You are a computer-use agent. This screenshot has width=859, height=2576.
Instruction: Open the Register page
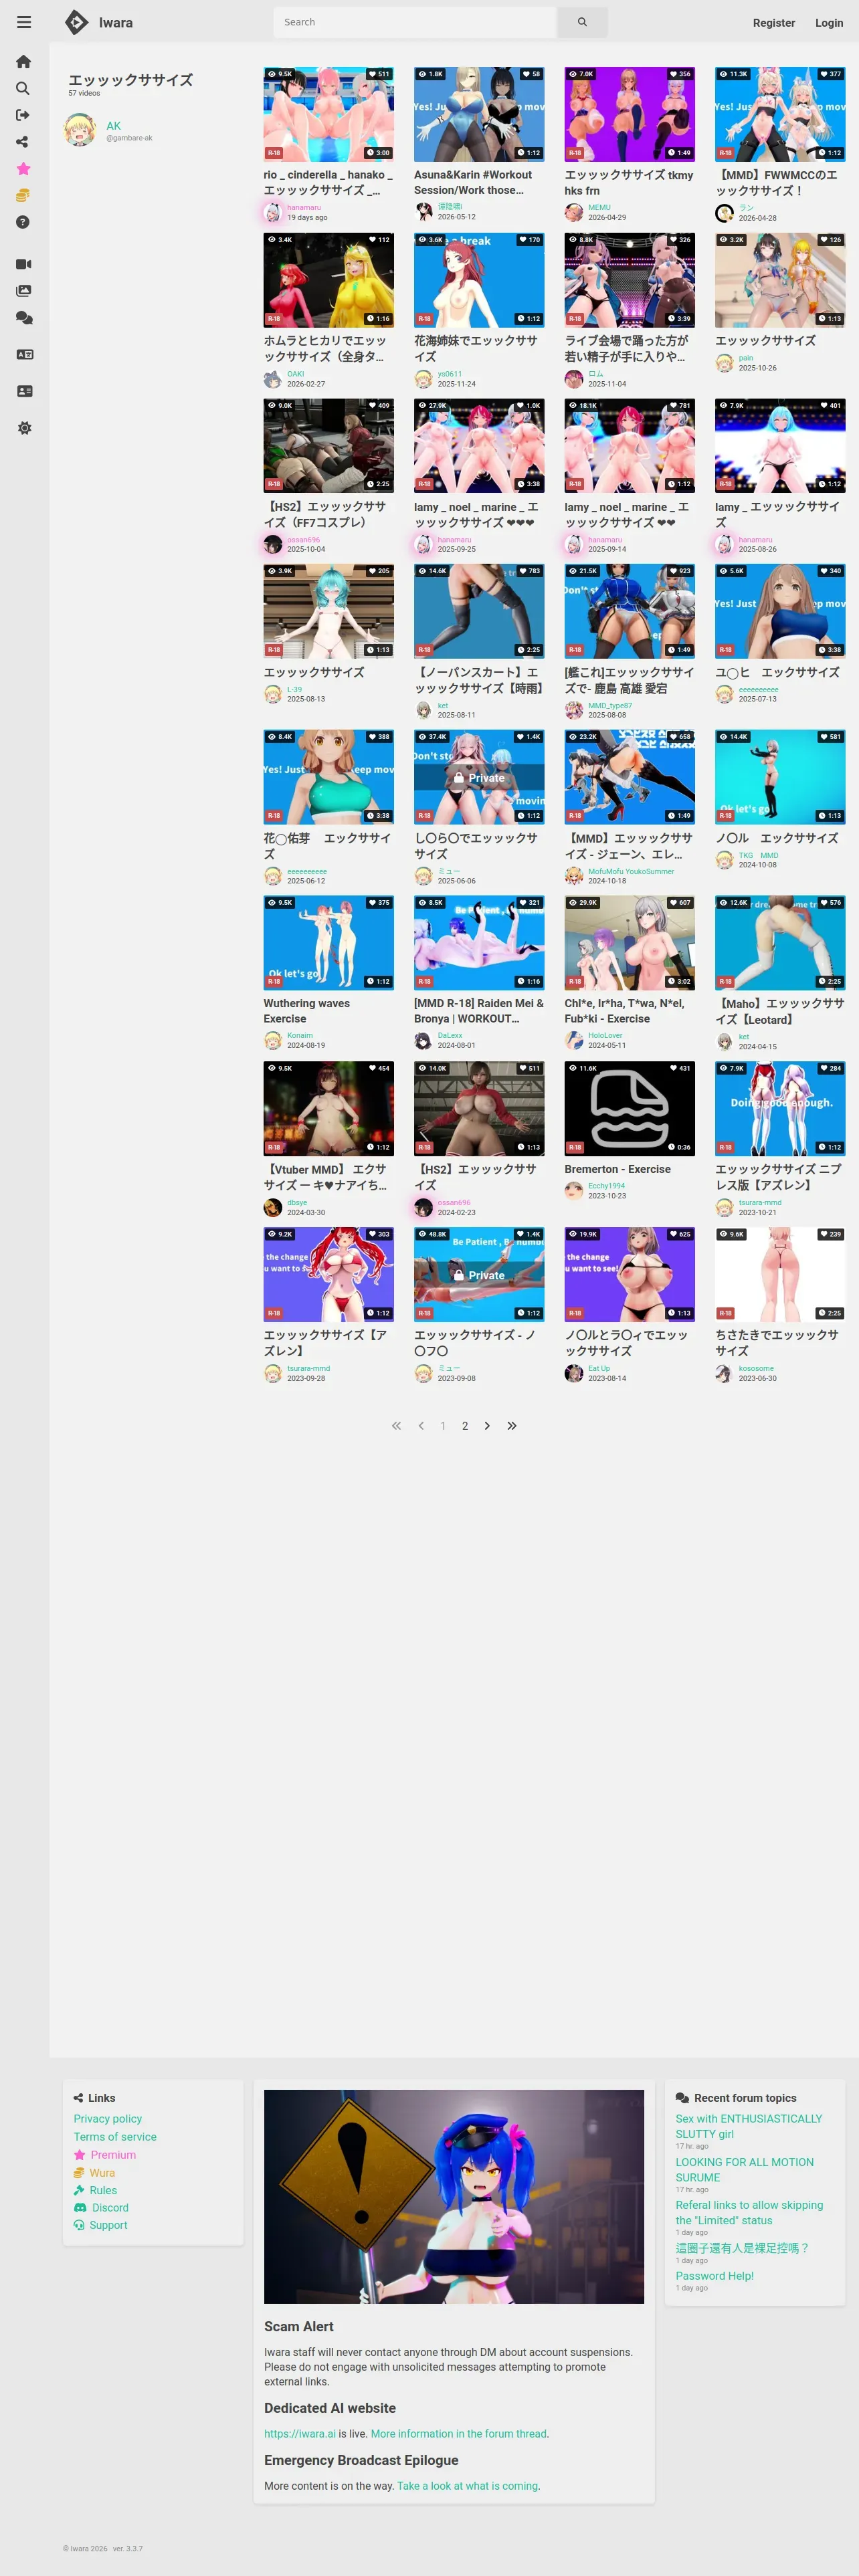tap(774, 23)
